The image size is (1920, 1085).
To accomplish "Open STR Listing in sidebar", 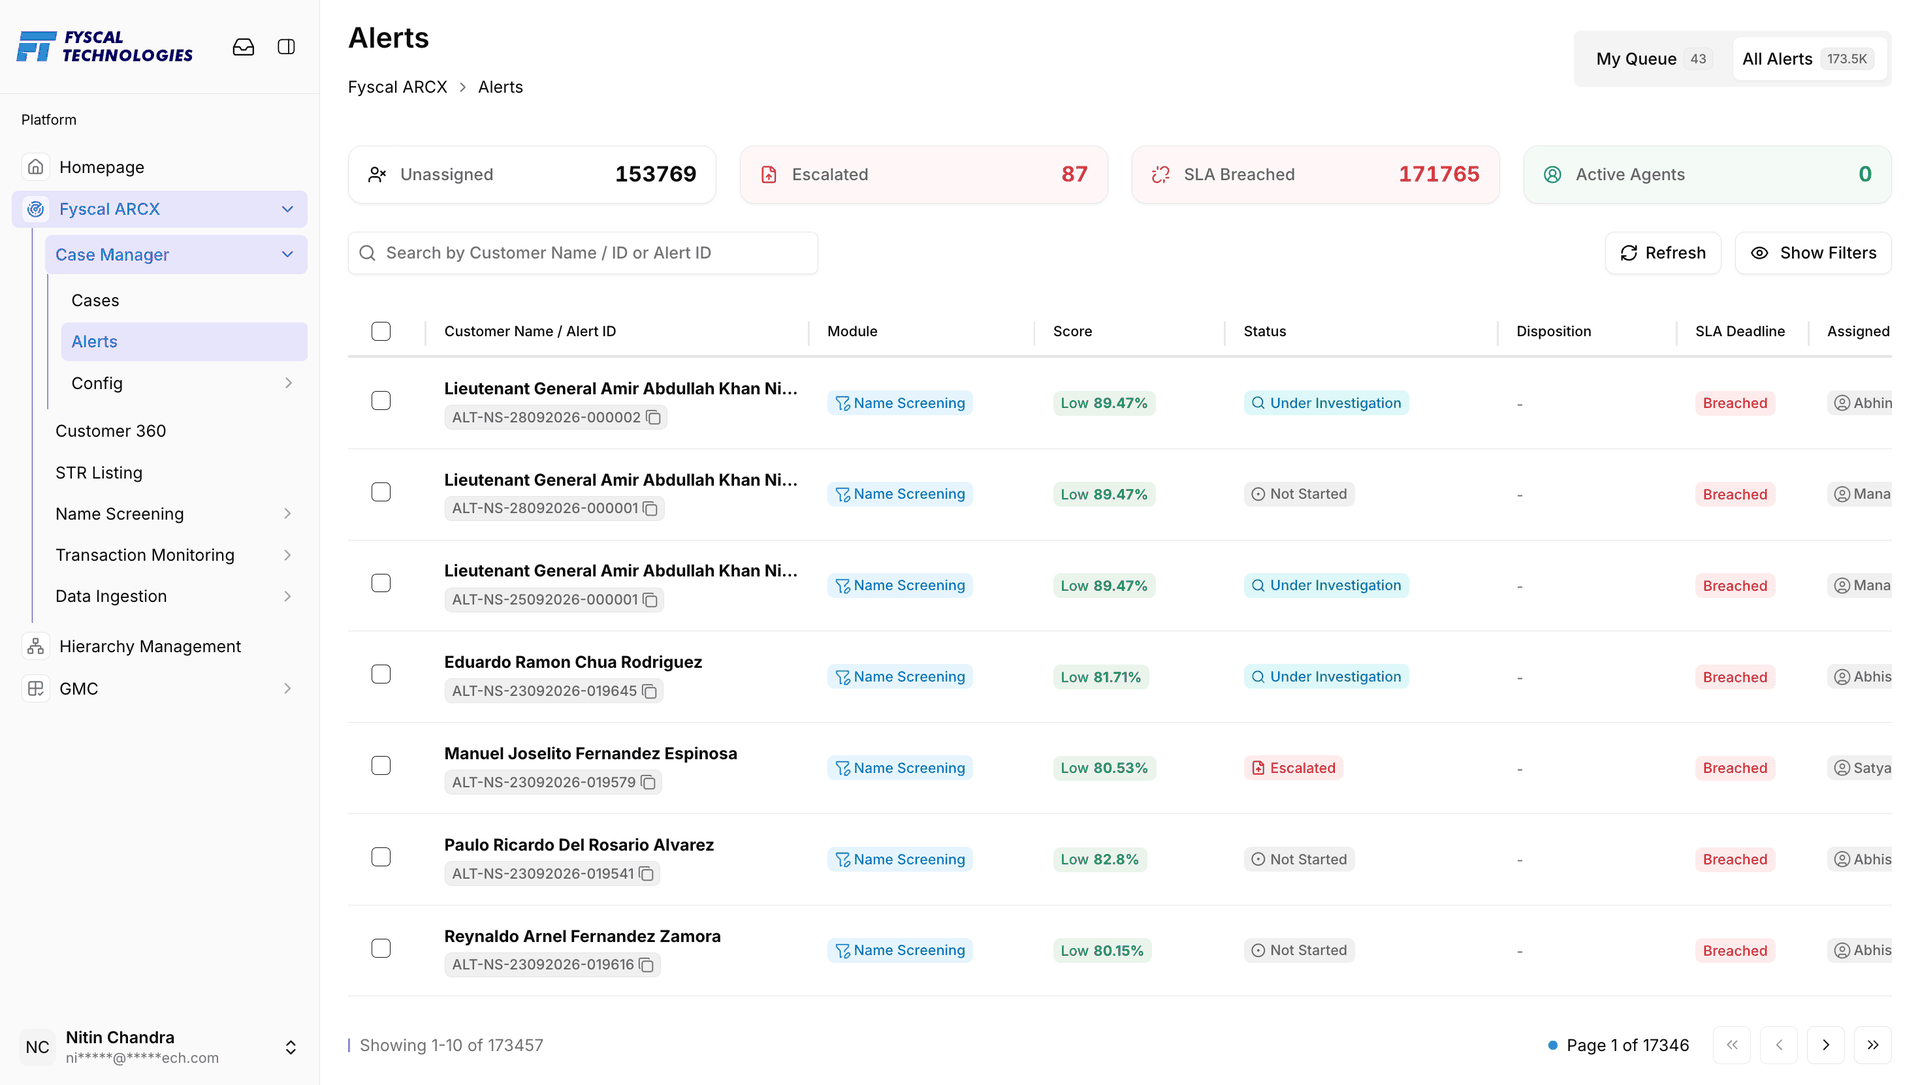I will 99,473.
